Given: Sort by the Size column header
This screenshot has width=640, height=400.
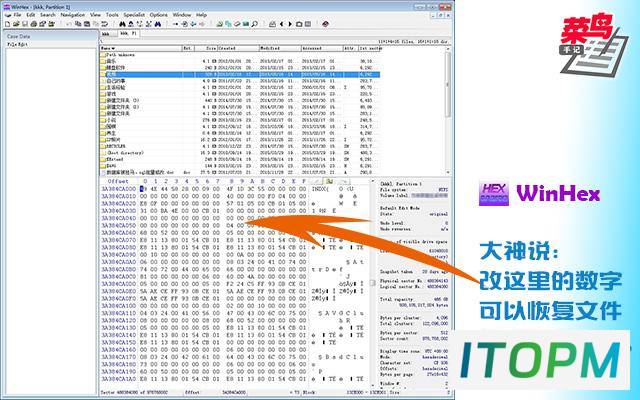Looking at the screenshot, I should 206,48.
